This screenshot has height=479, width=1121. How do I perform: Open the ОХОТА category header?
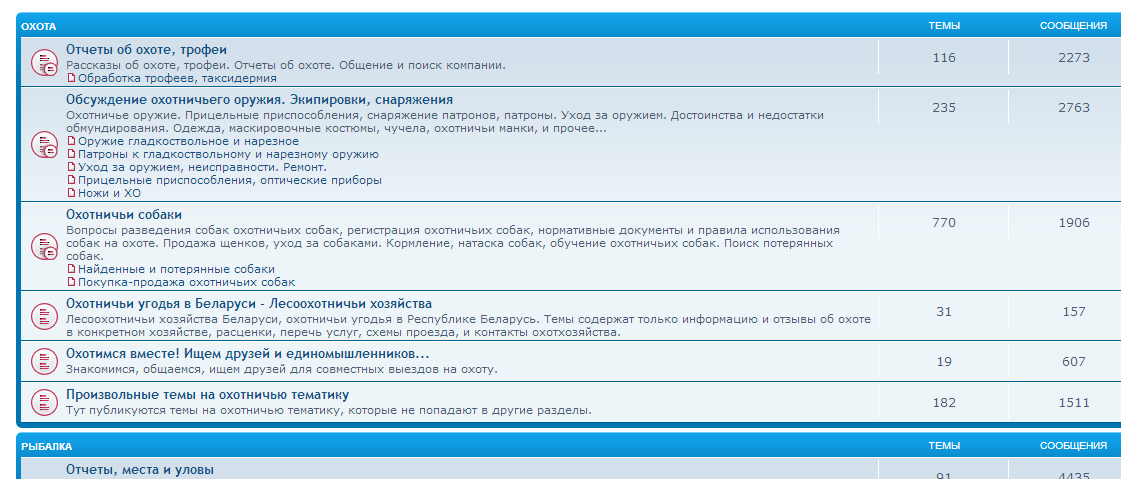tap(39, 26)
